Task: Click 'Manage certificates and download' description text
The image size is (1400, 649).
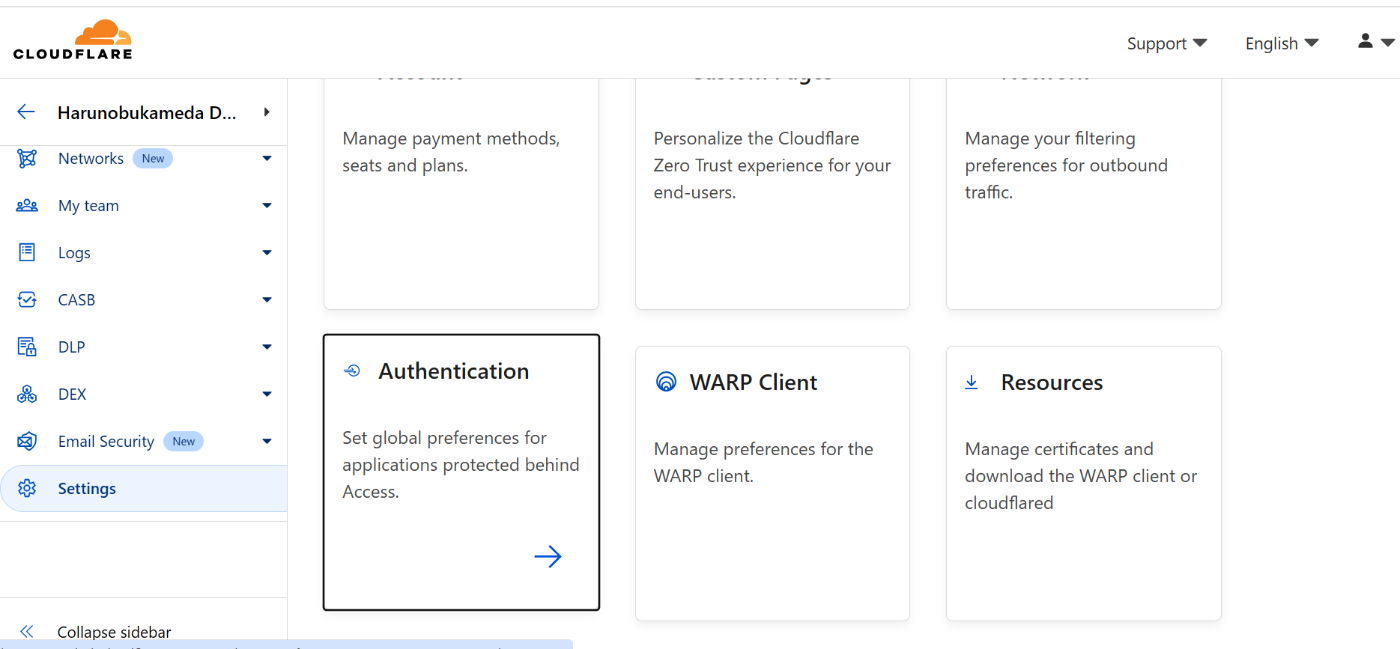Action: pos(1081,476)
